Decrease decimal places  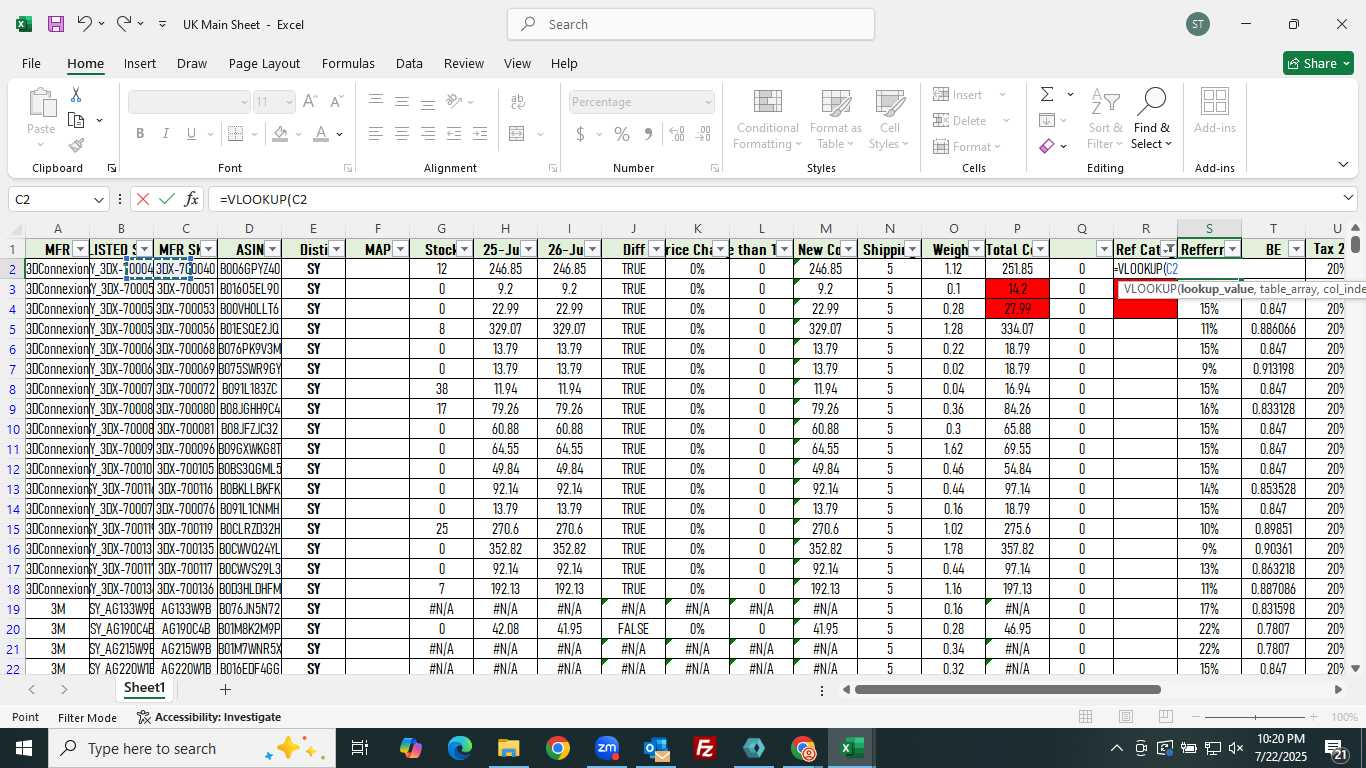point(703,134)
